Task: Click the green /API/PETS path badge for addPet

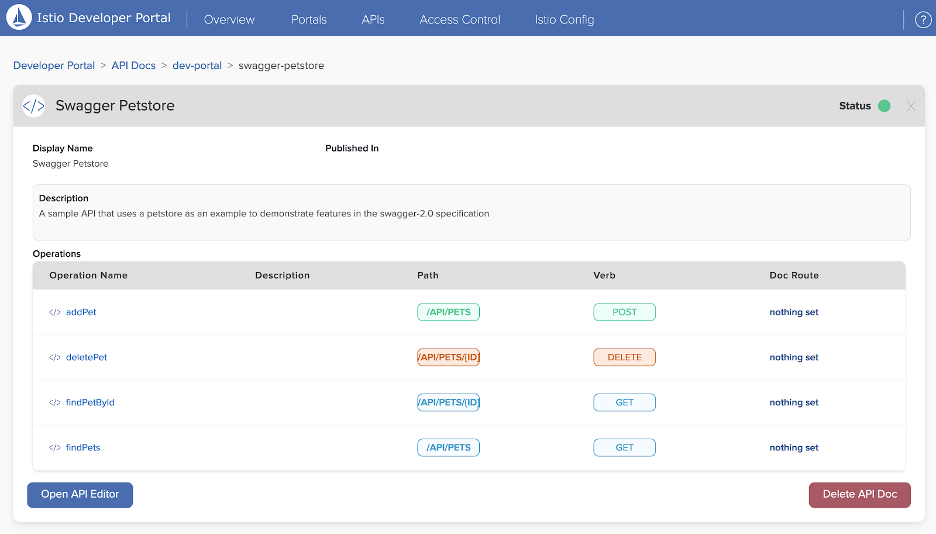Action: (448, 312)
